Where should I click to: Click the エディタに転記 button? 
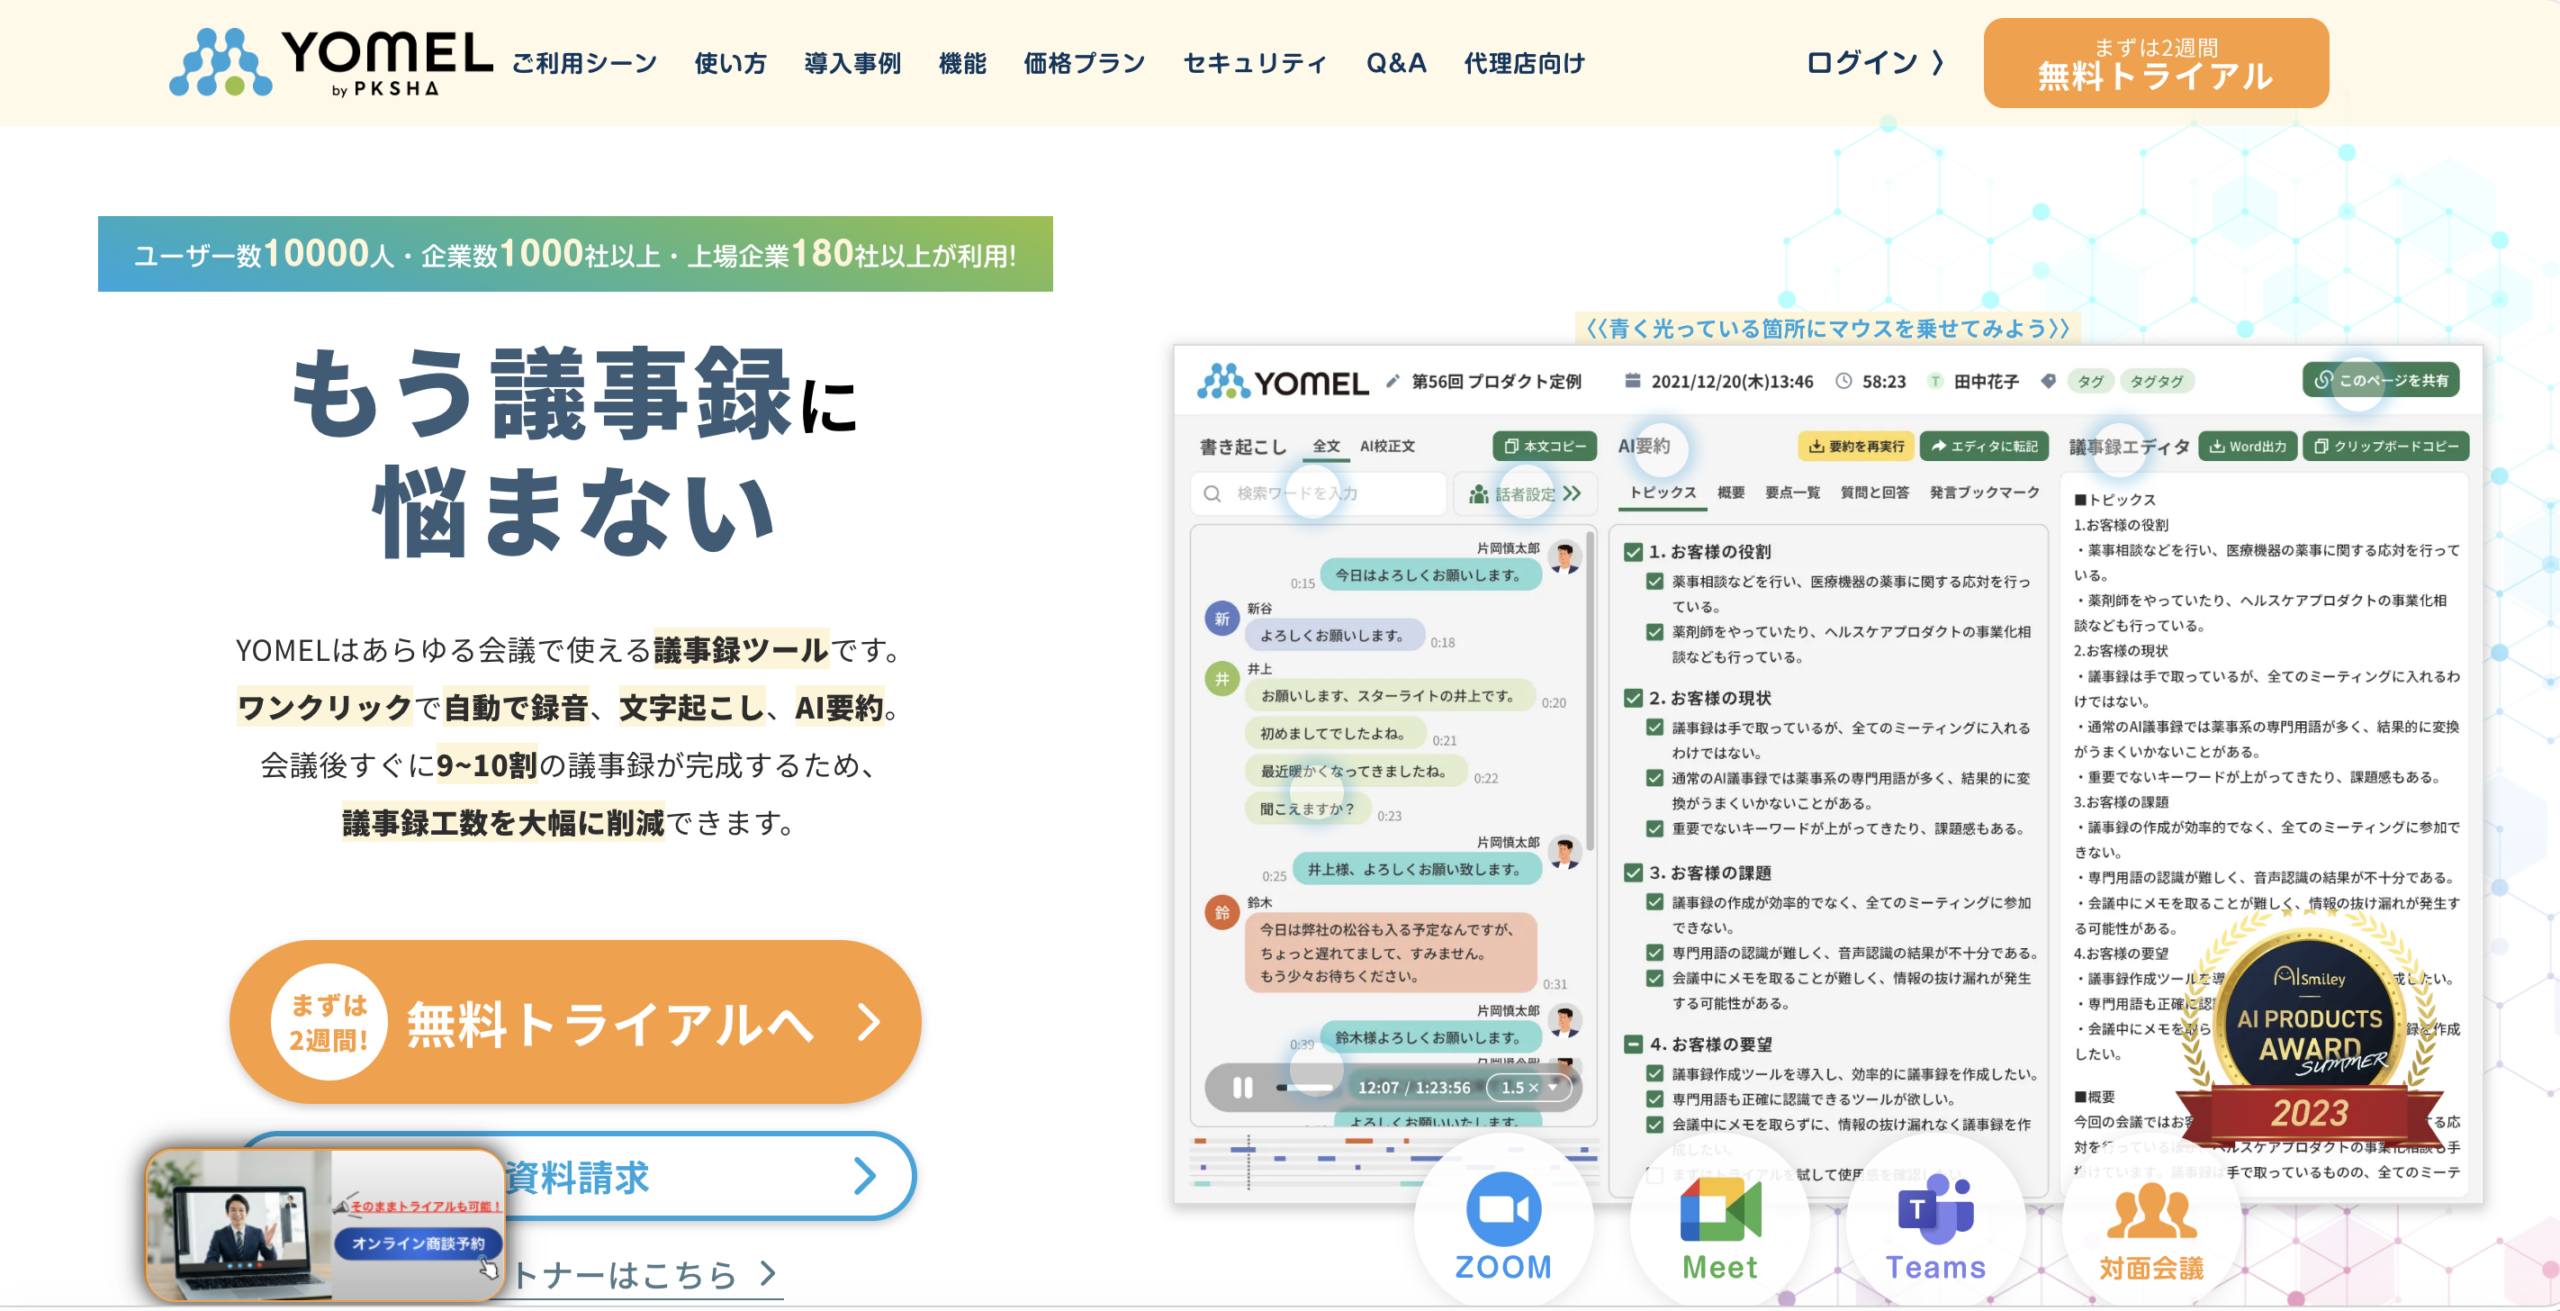(x=1984, y=446)
